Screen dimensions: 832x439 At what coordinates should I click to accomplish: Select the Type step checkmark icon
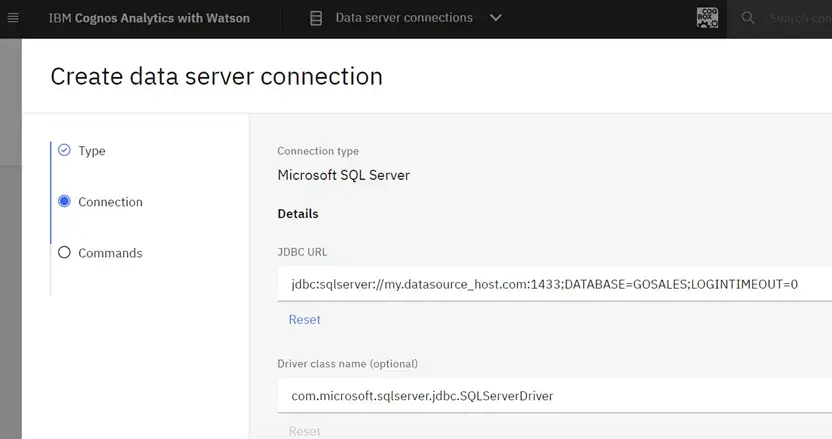(x=64, y=150)
